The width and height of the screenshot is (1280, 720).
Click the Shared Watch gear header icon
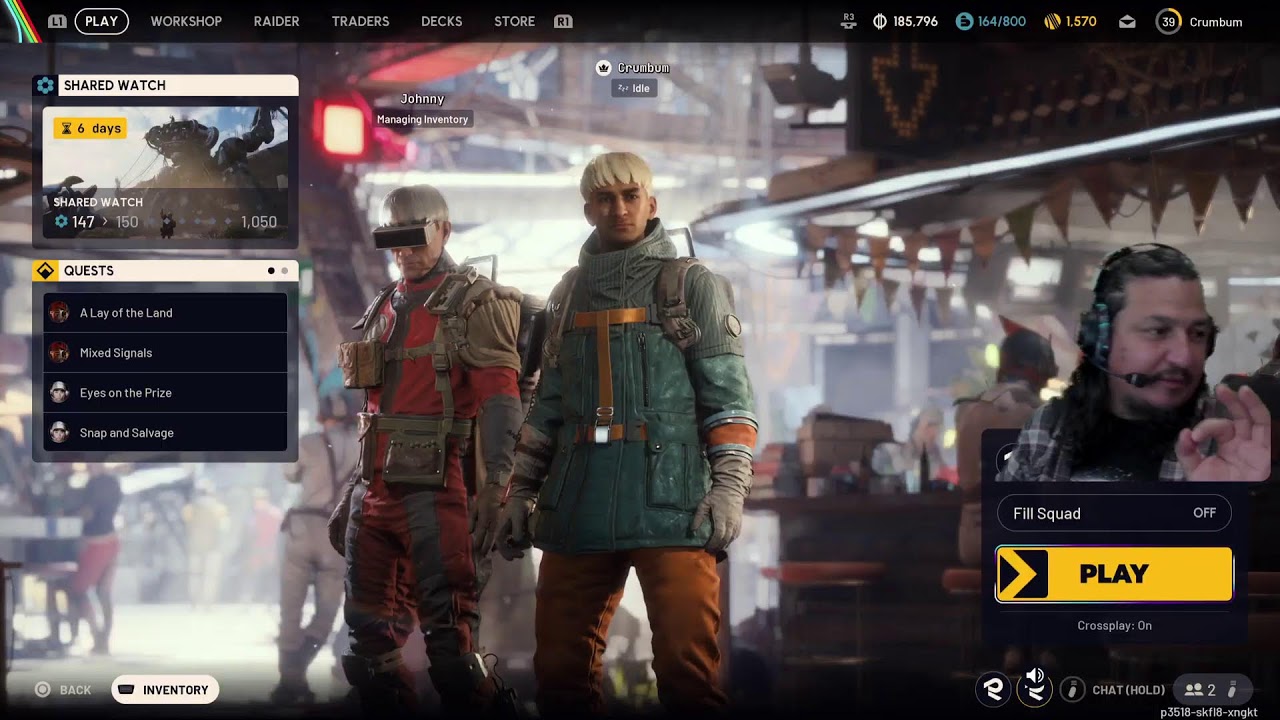pos(45,85)
